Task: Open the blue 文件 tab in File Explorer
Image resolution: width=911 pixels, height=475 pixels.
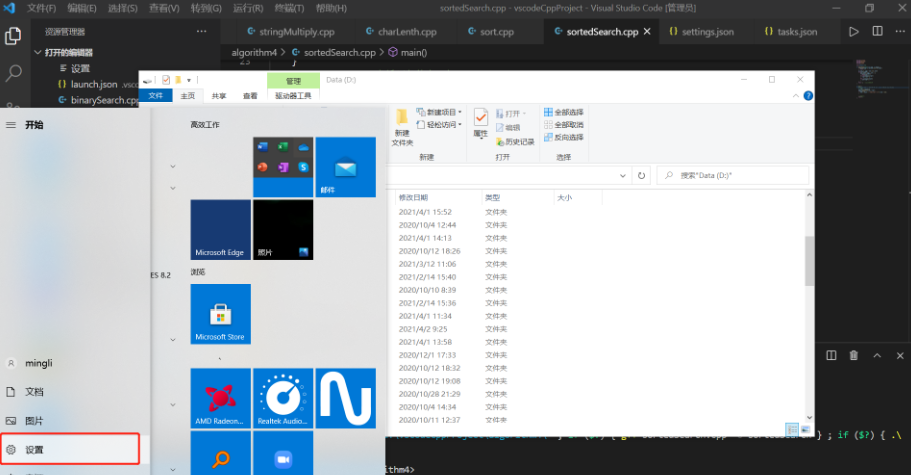Action: point(156,96)
